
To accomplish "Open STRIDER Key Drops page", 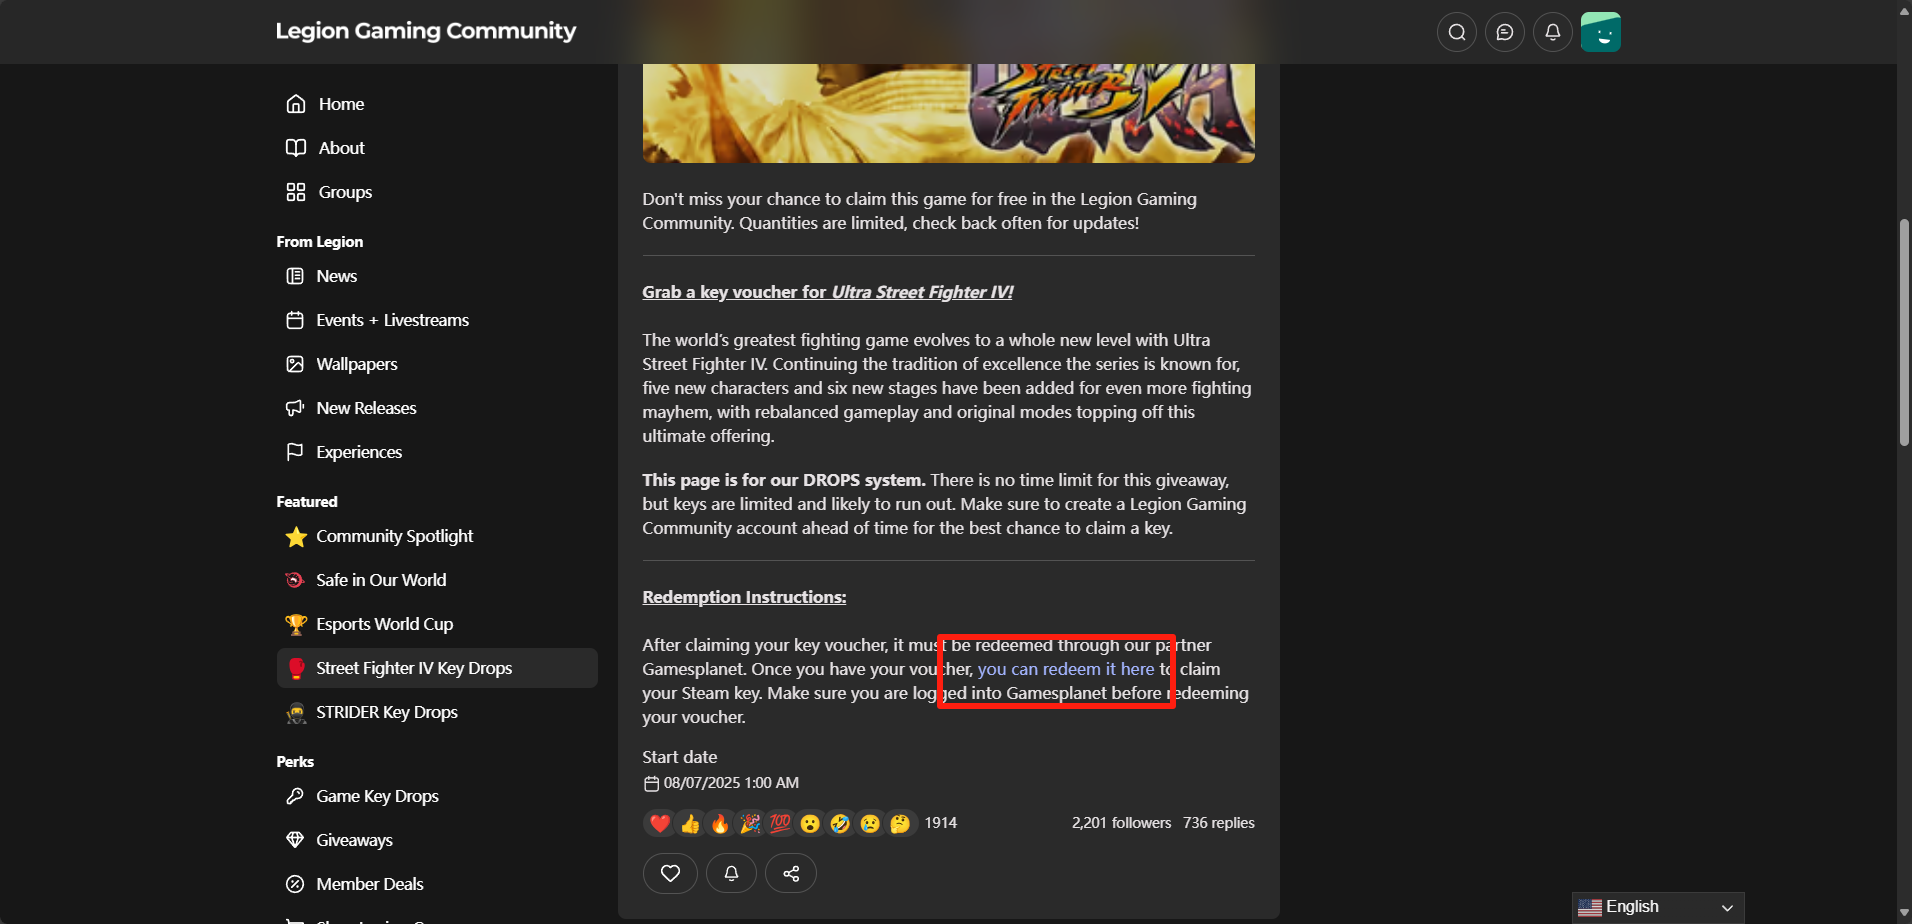I will (x=387, y=712).
